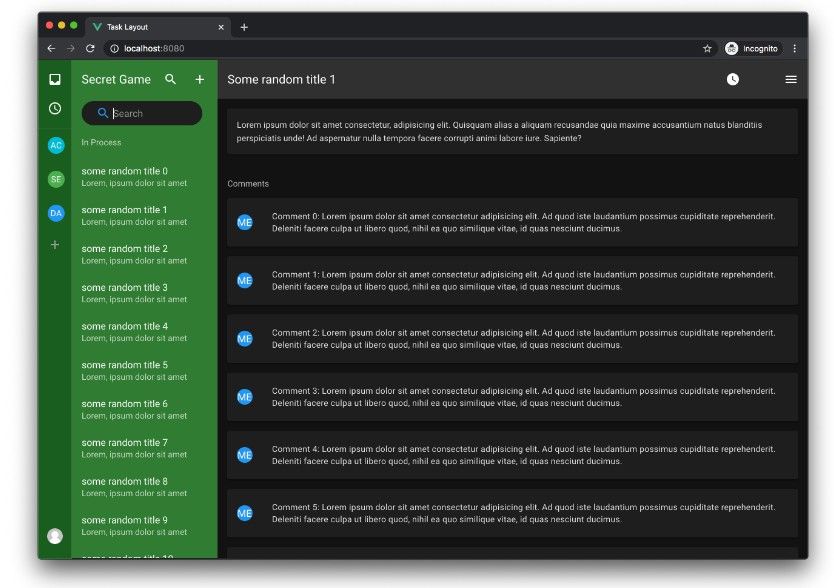This screenshot has height=588, width=834.
Task: Reload the page
Action: pyautogui.click(x=90, y=48)
